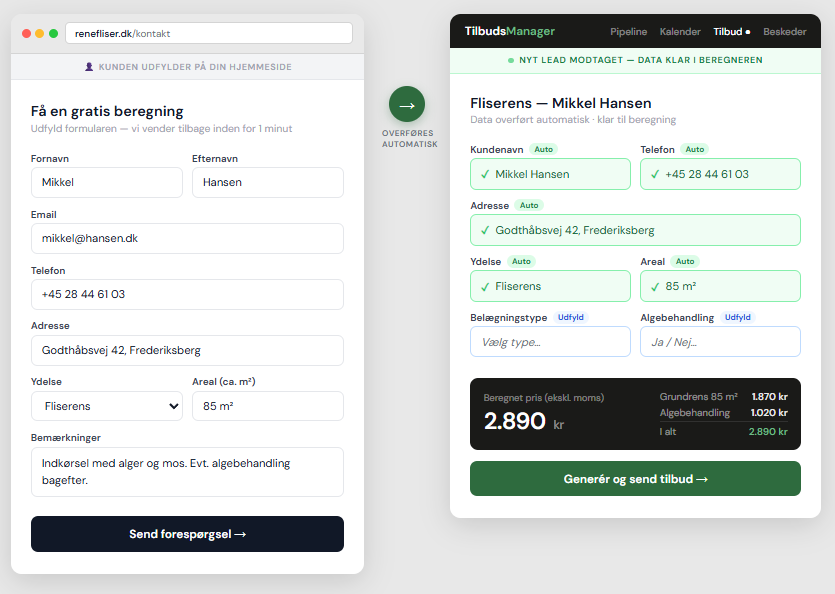This screenshot has height=594, width=835.
Task: Open the Algebehandling 'Ja / Nej' dropdown
Action: pyautogui.click(x=720, y=341)
